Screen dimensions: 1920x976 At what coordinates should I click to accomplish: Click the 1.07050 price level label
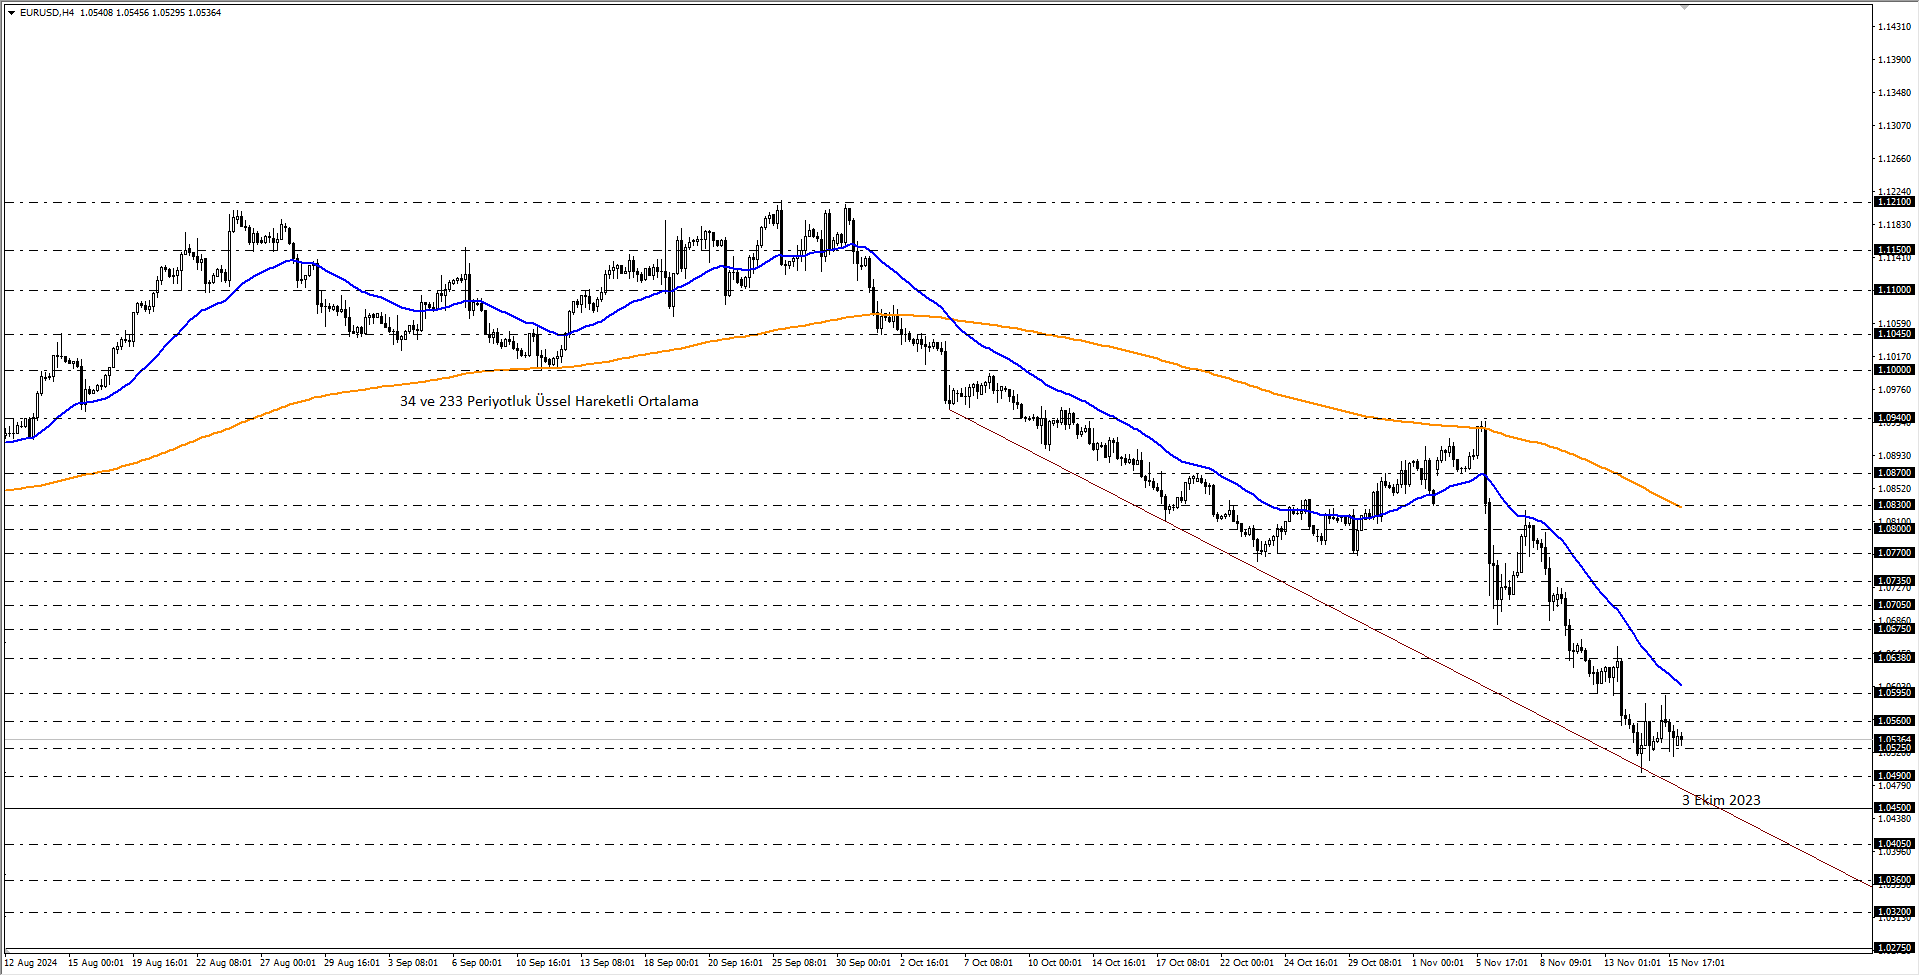point(1894,605)
